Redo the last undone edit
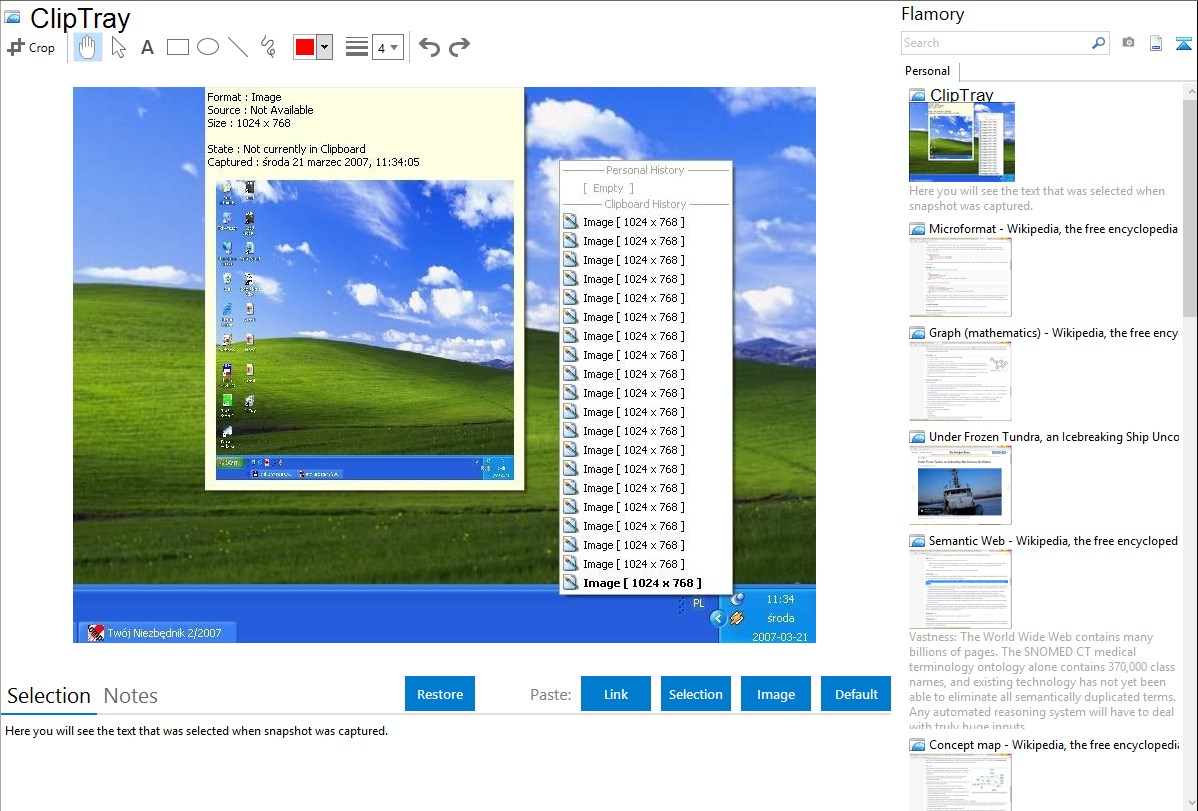 [x=459, y=47]
